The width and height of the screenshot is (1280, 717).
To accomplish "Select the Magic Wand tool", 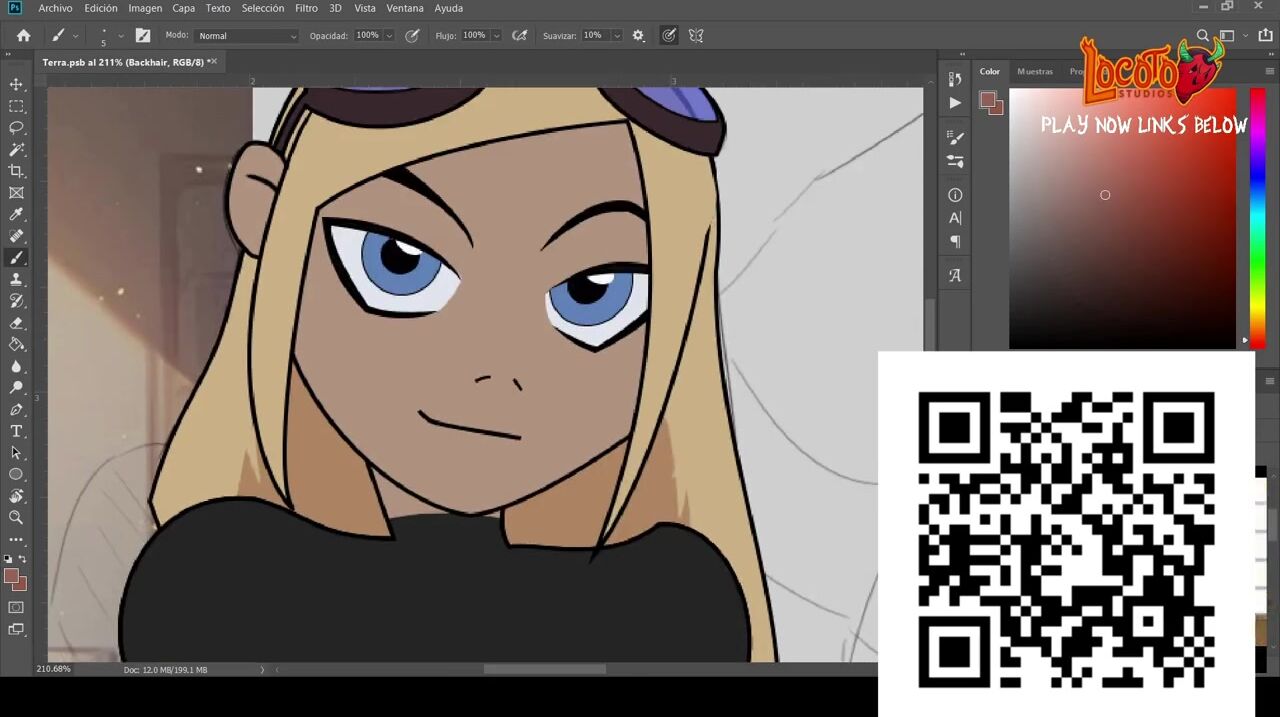I will pos(16,149).
